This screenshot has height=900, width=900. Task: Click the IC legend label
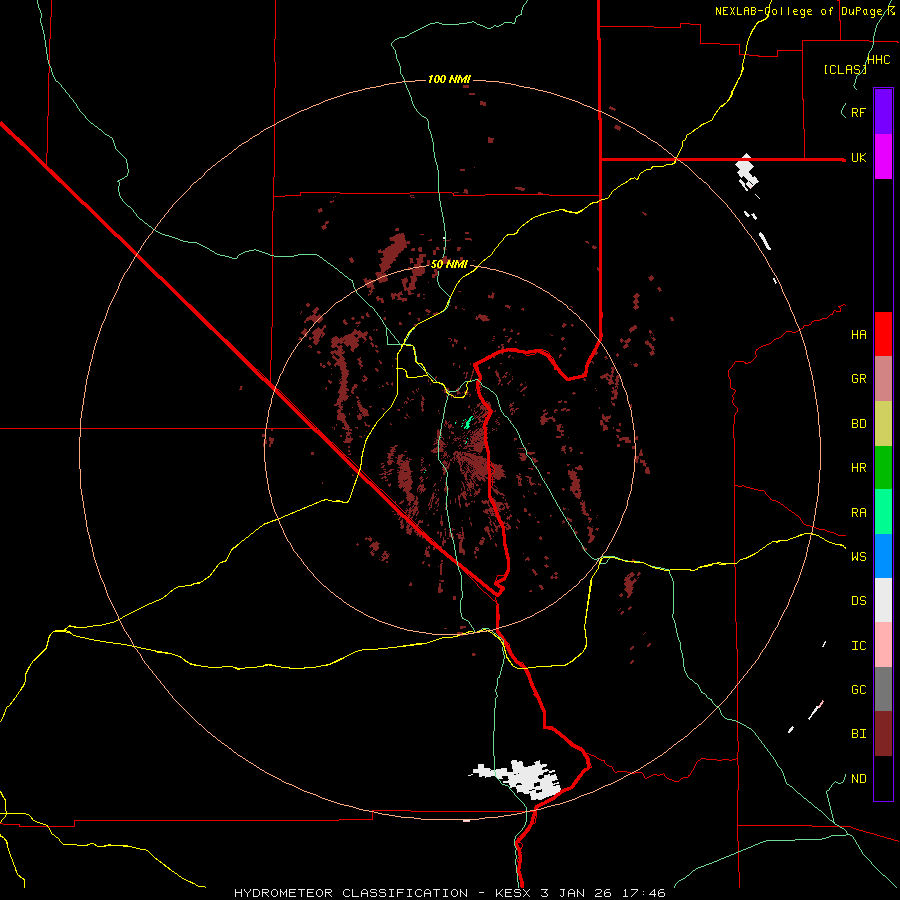click(x=858, y=646)
